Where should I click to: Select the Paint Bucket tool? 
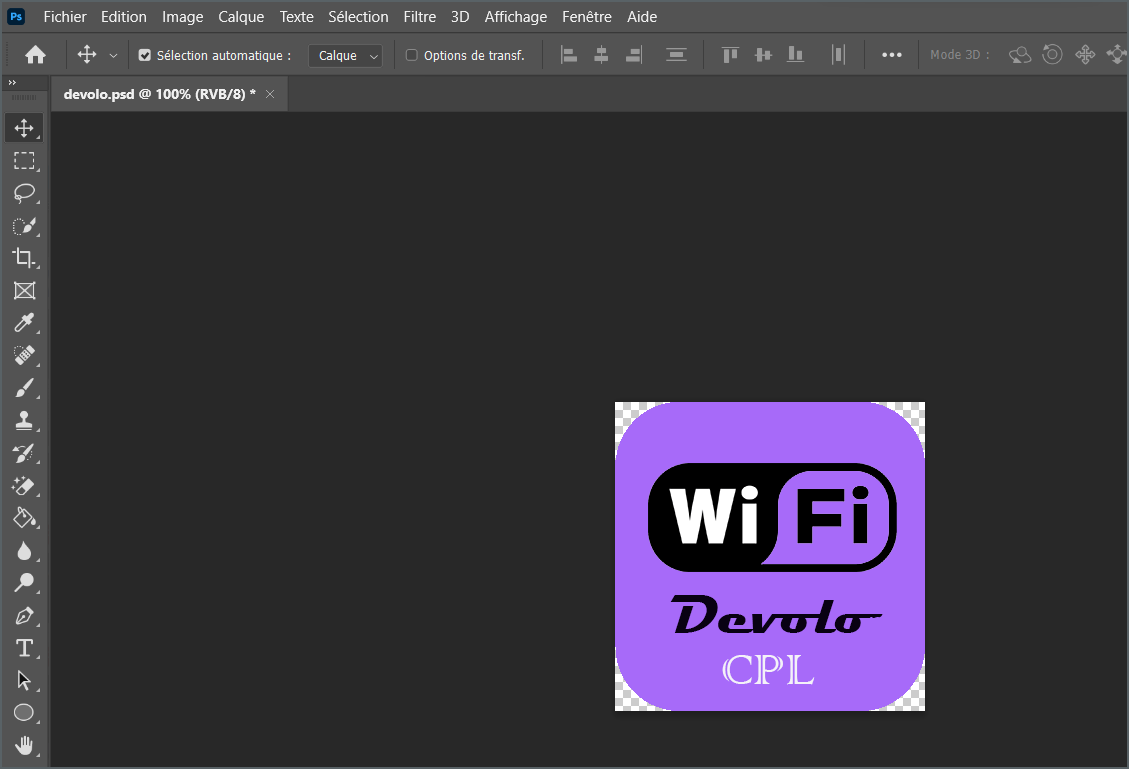pyautogui.click(x=24, y=518)
